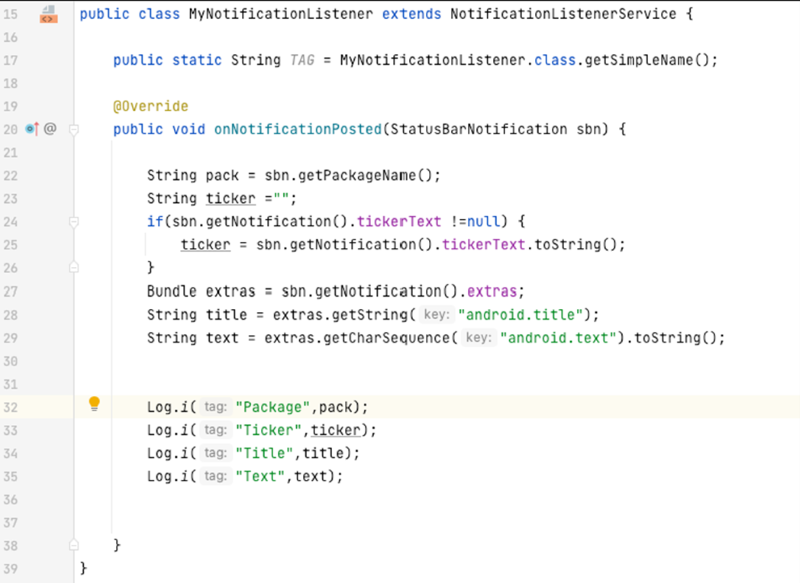Collapse the onNotificationPosted method body

click(x=73, y=129)
